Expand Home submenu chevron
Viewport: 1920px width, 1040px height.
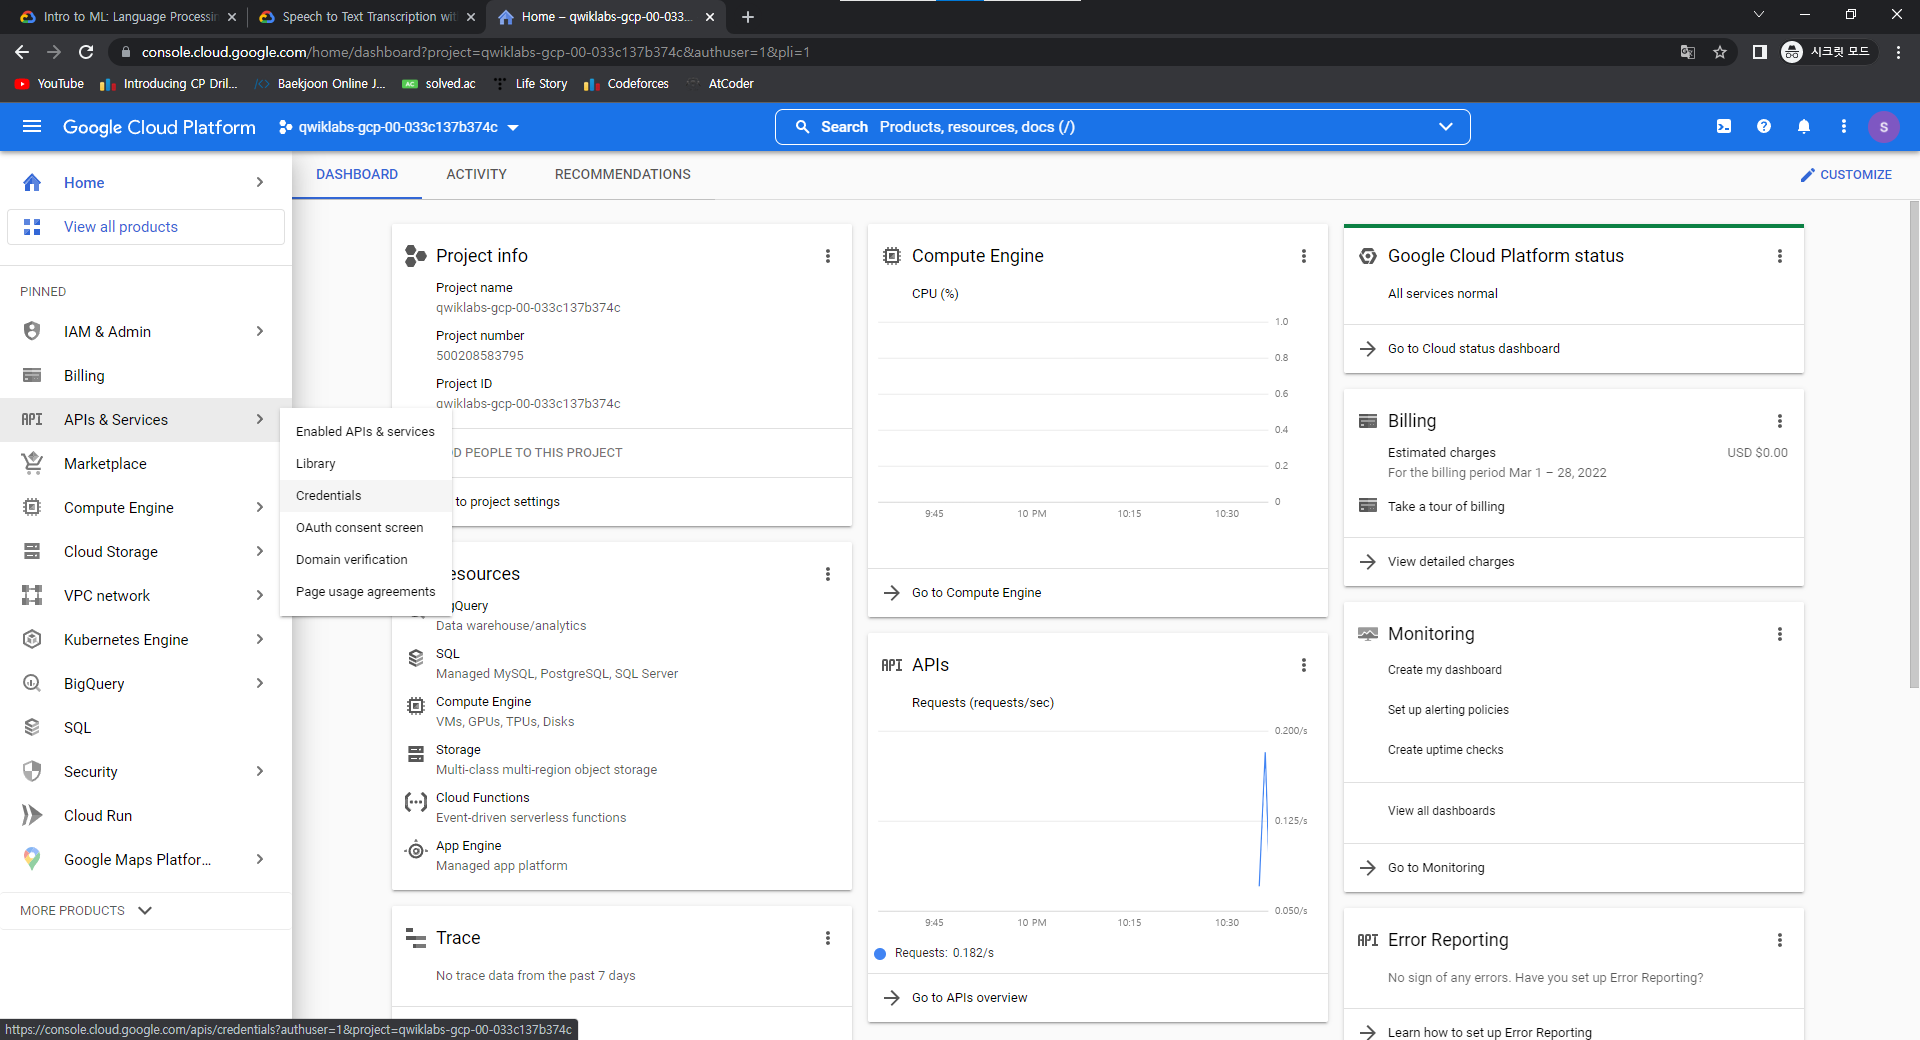260,182
